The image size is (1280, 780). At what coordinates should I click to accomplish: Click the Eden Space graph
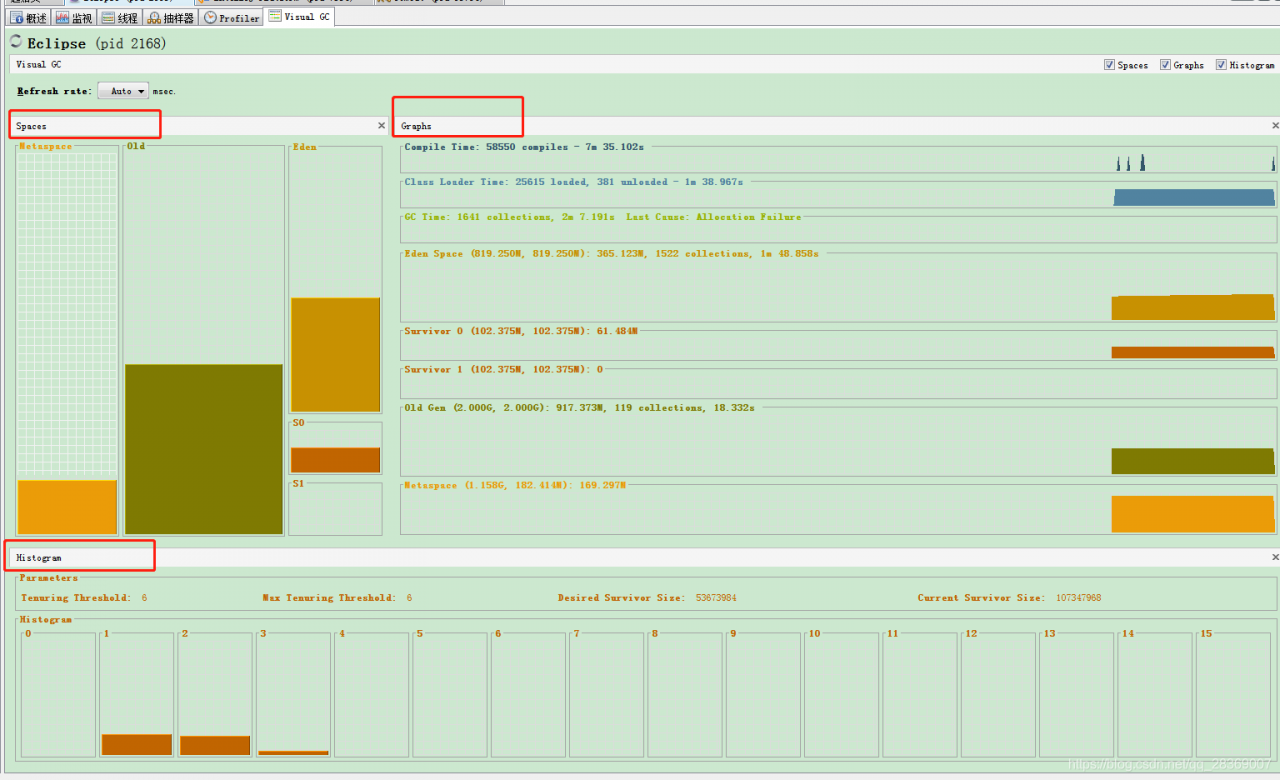click(x=839, y=287)
